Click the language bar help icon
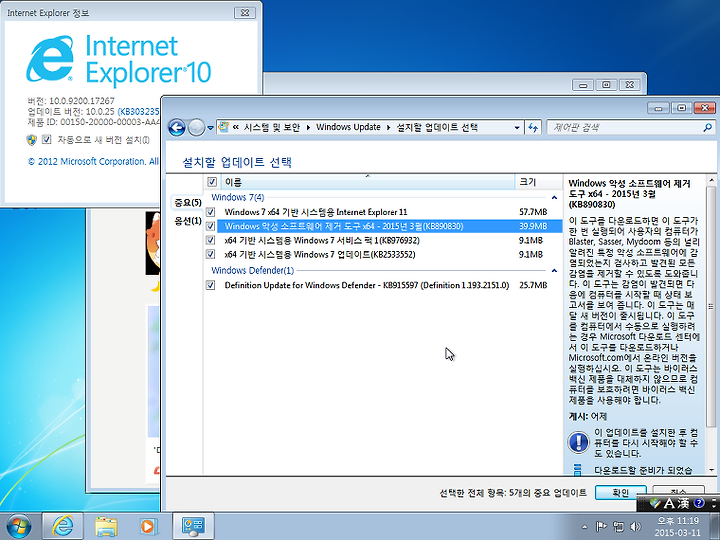 [699, 504]
